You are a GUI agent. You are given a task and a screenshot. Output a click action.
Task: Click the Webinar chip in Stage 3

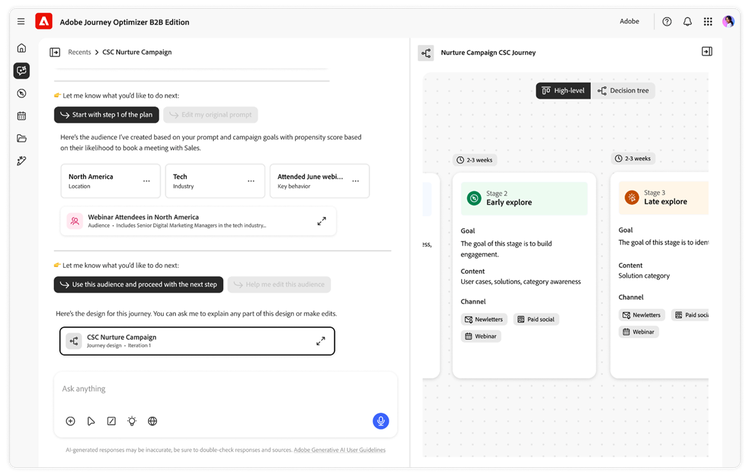tap(639, 332)
